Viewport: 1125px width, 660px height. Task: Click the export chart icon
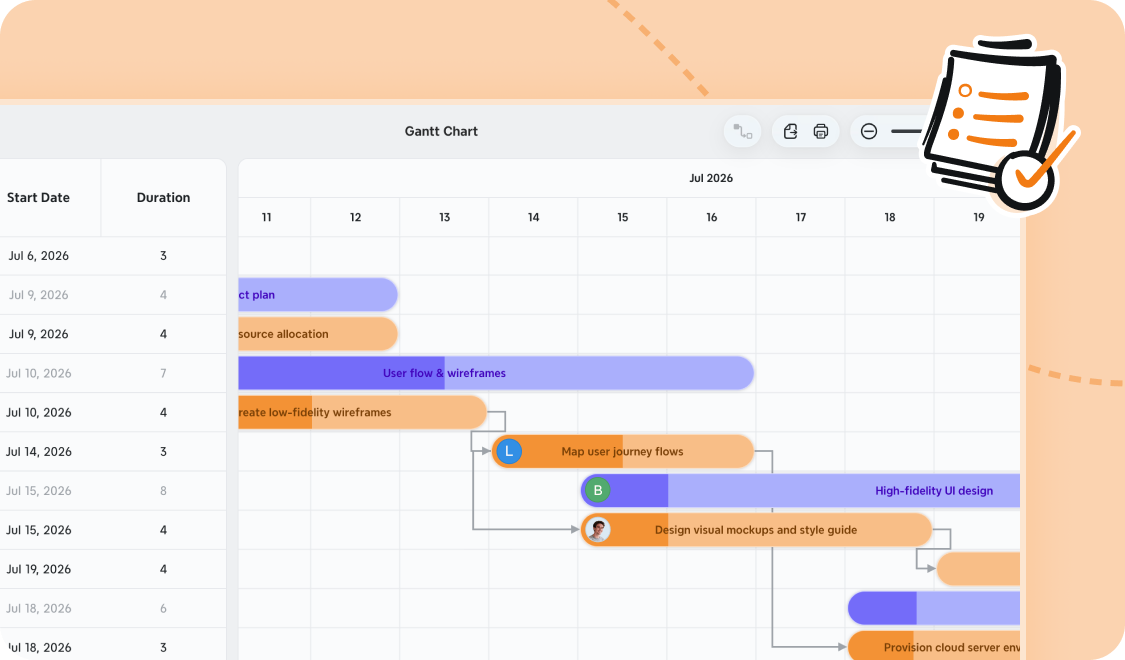click(x=791, y=131)
